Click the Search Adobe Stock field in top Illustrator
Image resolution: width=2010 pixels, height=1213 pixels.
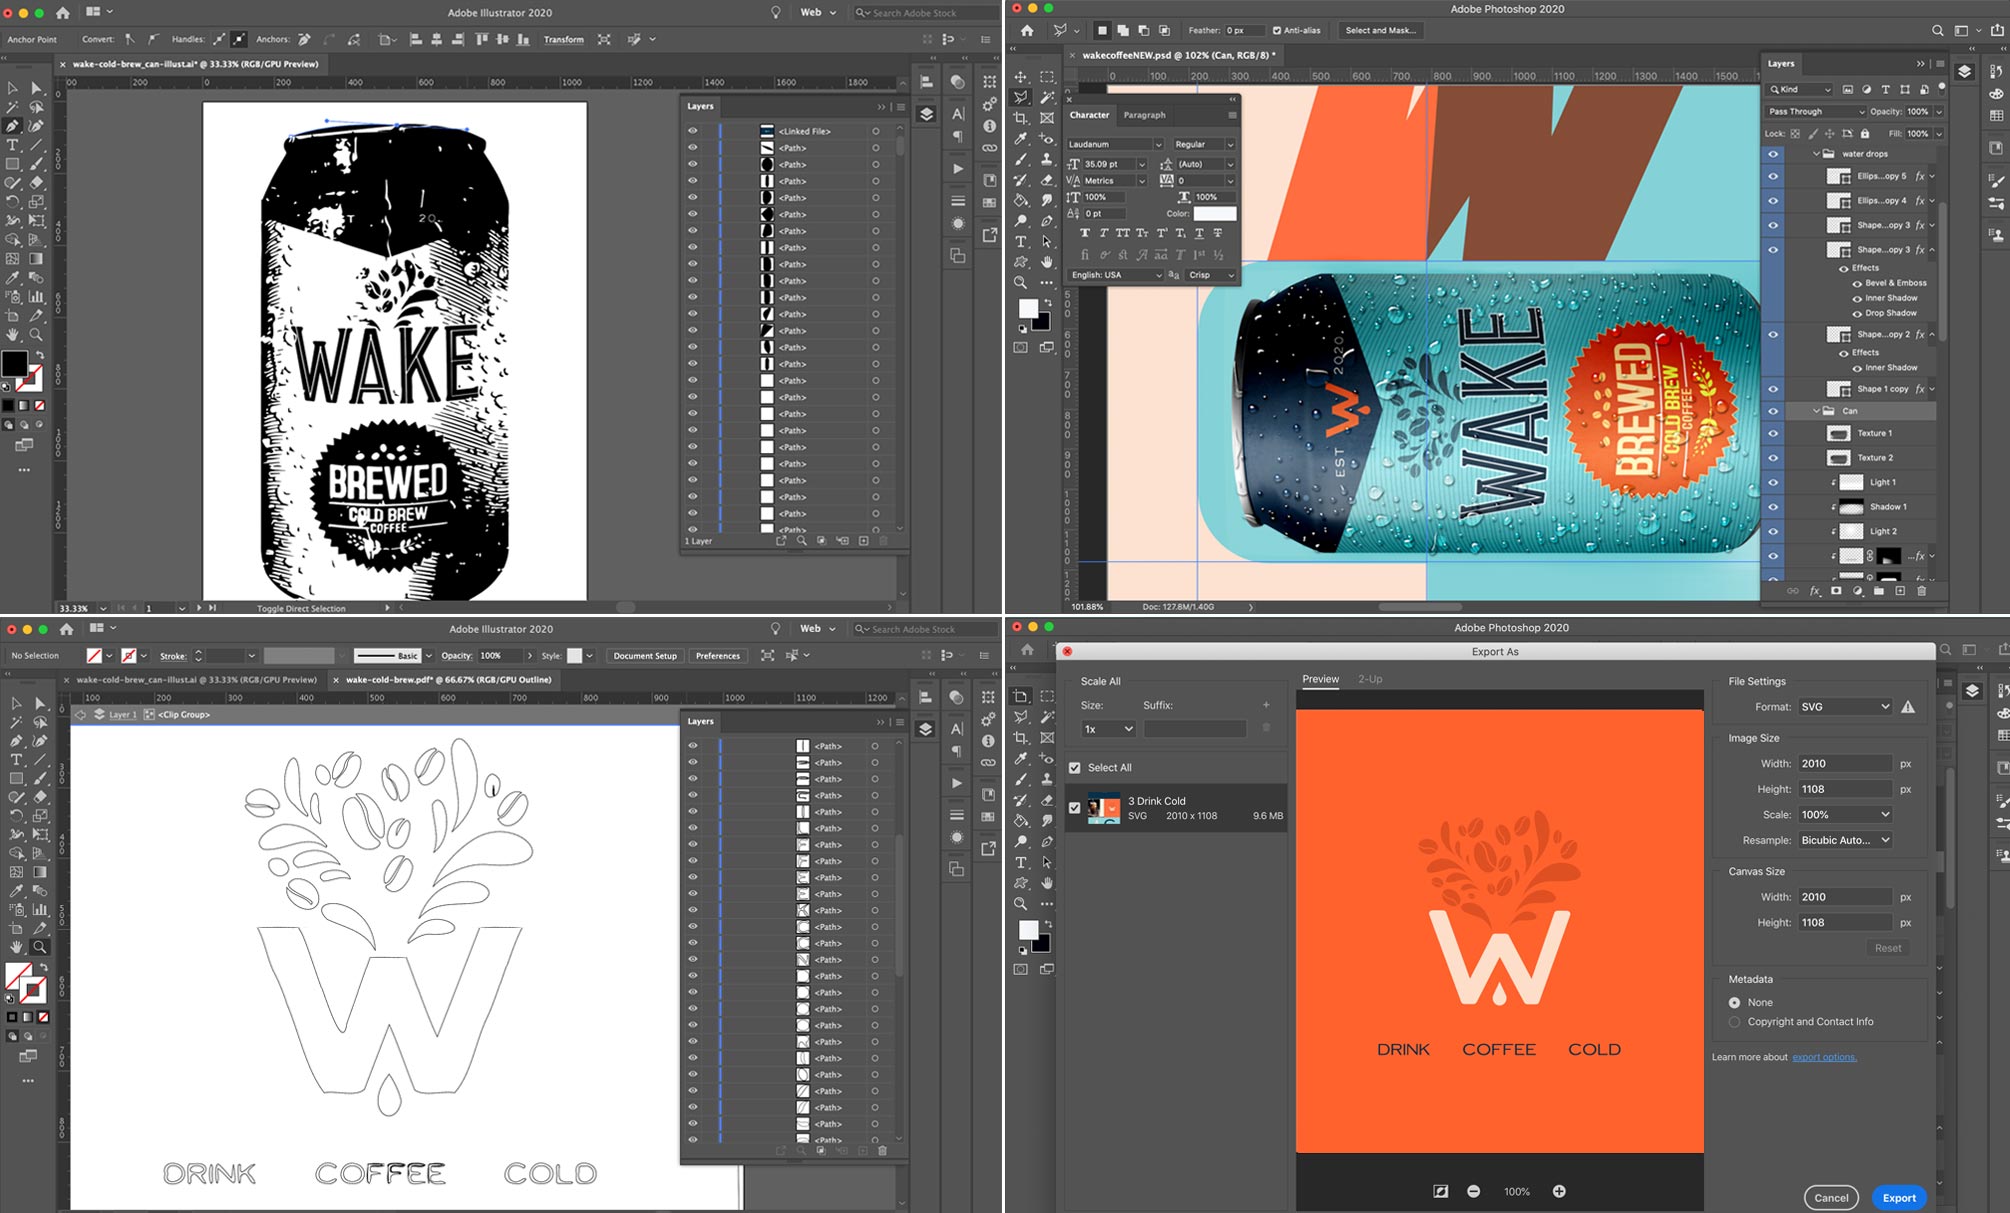[925, 13]
